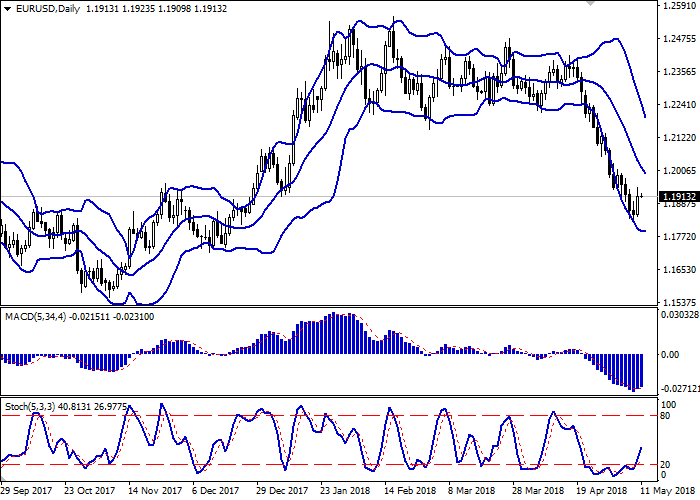Viewport: 700px width, 500px height.
Task: Click the current price tag 1.19132
Action: [677, 197]
